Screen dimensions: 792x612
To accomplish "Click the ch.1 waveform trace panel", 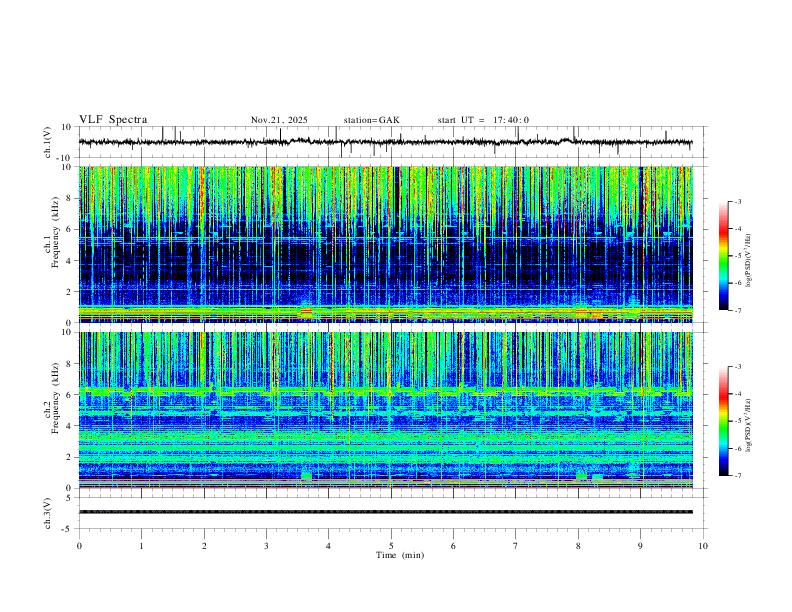I will click(391, 142).
